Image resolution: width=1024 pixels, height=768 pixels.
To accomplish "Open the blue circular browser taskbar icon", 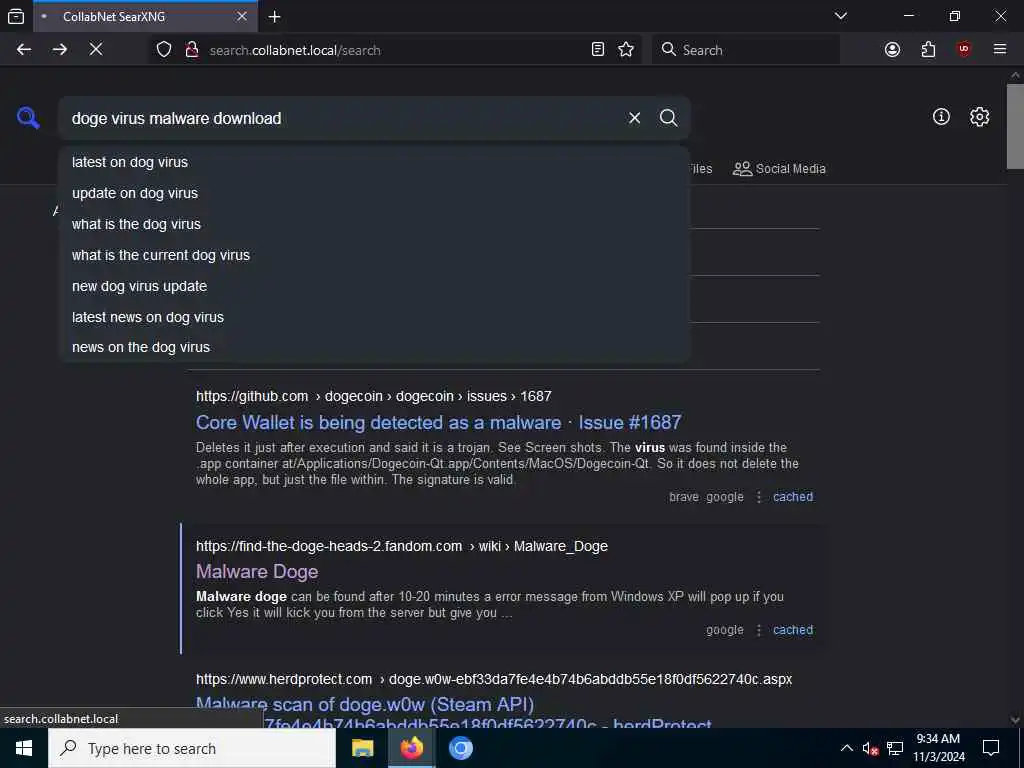I will pos(460,748).
